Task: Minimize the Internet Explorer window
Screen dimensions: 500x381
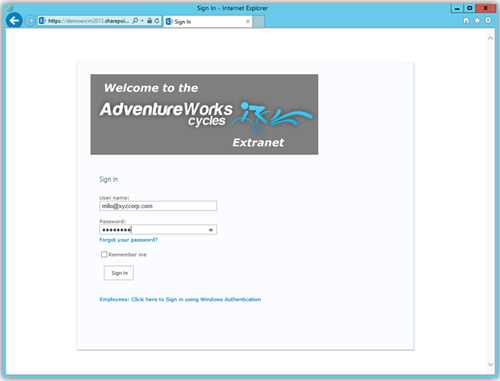Action: (457, 8)
